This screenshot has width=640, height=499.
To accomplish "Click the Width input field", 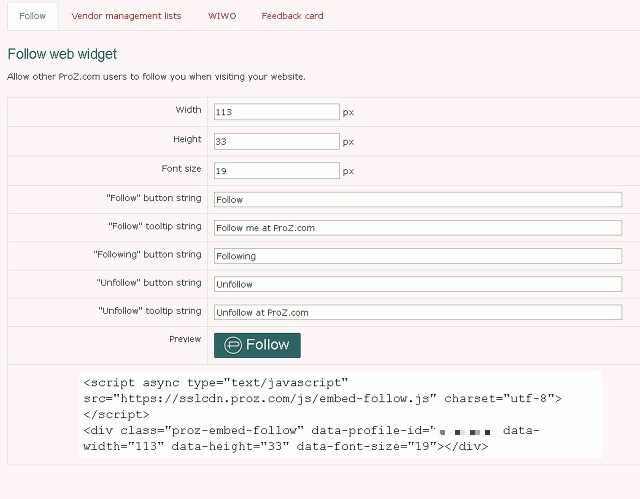I will pos(277,112).
